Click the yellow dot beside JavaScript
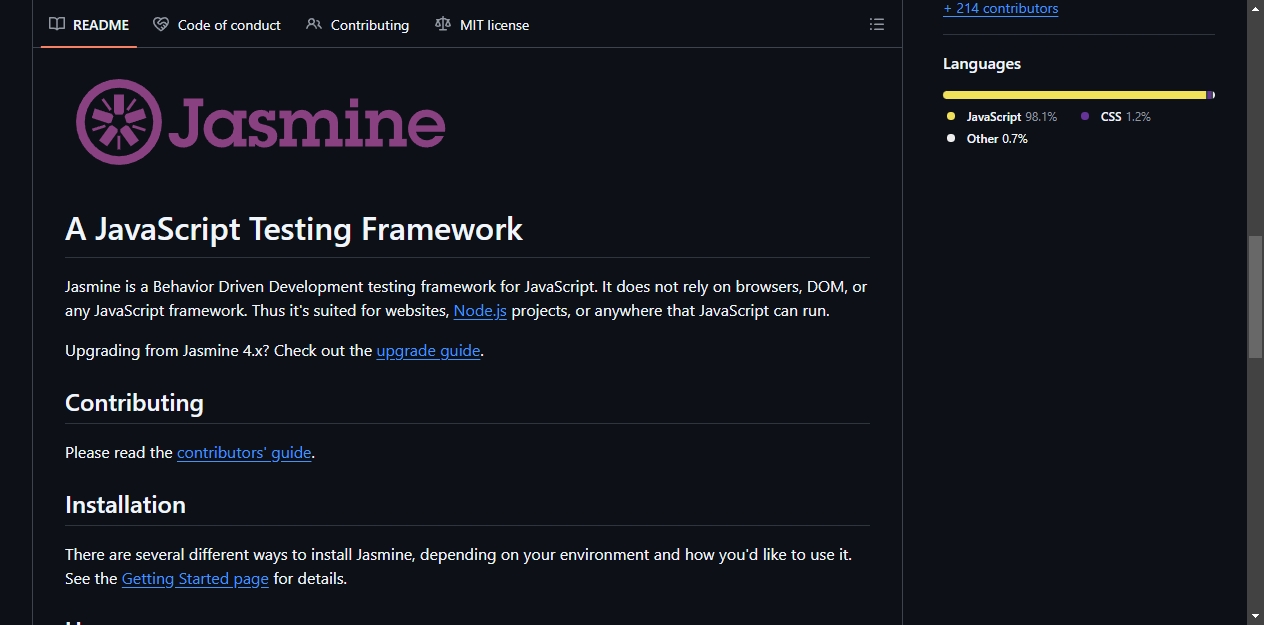 click(x=951, y=117)
